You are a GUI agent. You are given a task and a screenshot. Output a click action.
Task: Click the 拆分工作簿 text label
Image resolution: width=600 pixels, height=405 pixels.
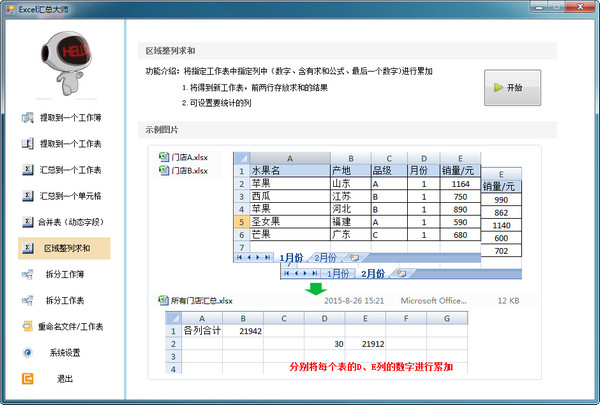click(65, 274)
